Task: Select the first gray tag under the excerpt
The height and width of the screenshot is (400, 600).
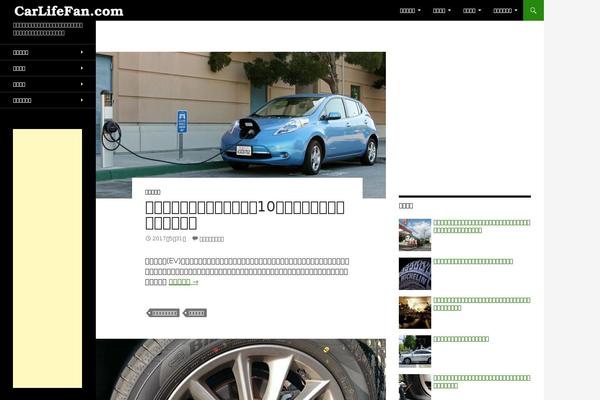Action: pos(163,313)
